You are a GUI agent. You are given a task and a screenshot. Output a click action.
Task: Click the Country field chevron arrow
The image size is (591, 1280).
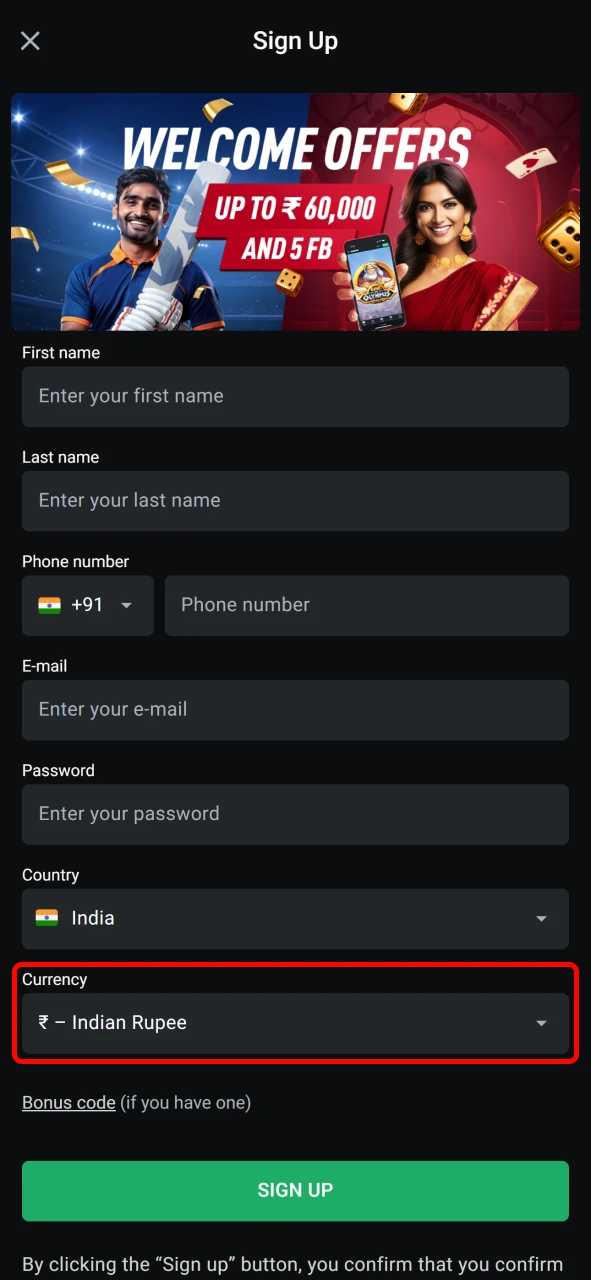click(x=541, y=918)
